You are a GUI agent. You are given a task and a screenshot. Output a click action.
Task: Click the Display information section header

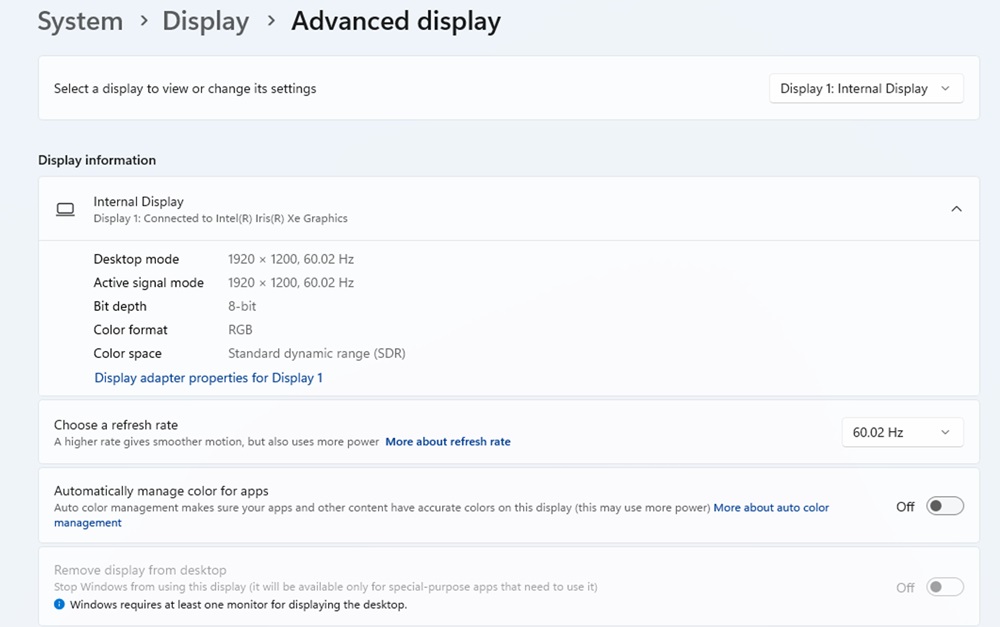click(x=96, y=160)
